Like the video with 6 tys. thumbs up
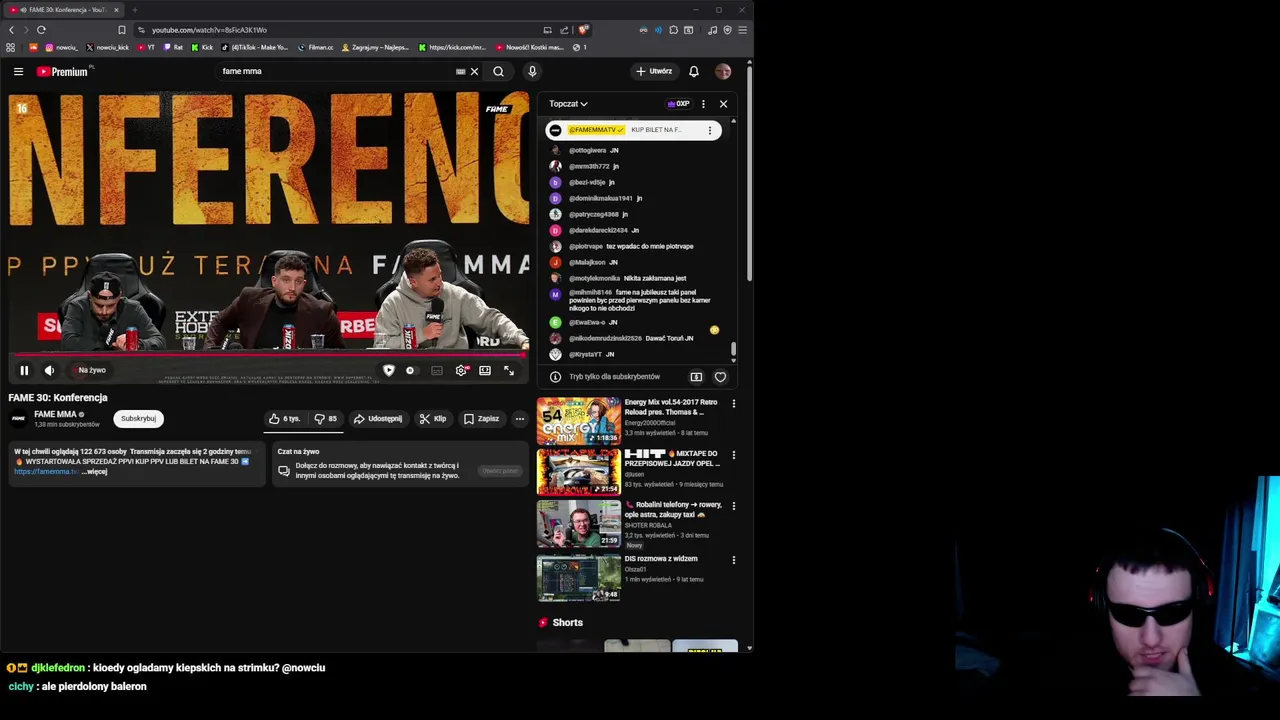Viewport: 1280px width, 720px height. [284, 419]
